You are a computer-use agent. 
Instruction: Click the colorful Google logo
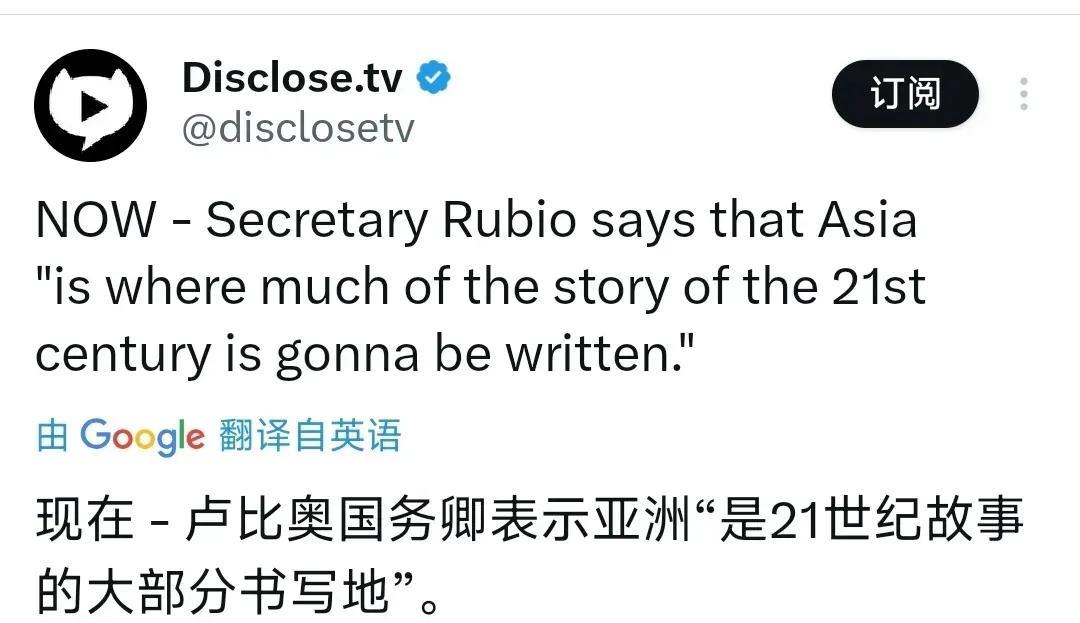point(143,436)
